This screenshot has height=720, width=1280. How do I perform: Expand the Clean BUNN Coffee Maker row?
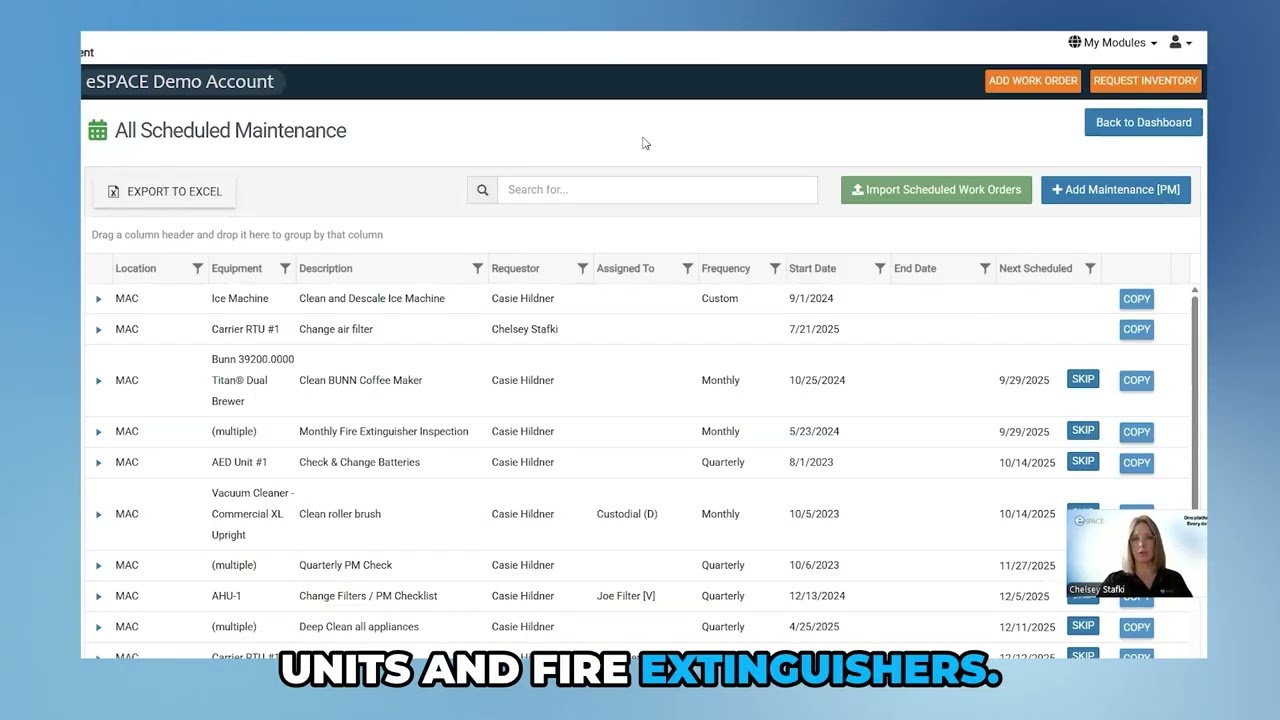(98, 380)
